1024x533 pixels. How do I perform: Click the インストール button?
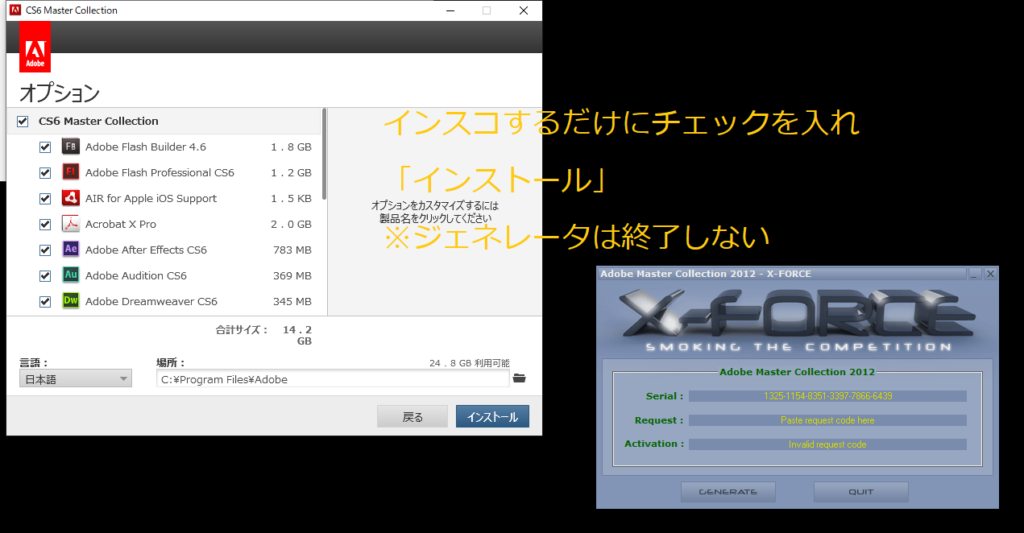492,417
